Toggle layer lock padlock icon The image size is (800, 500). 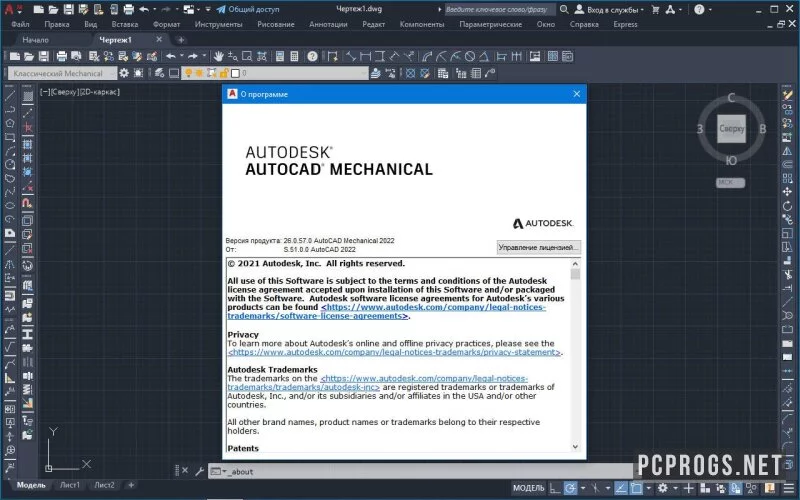coord(223,73)
